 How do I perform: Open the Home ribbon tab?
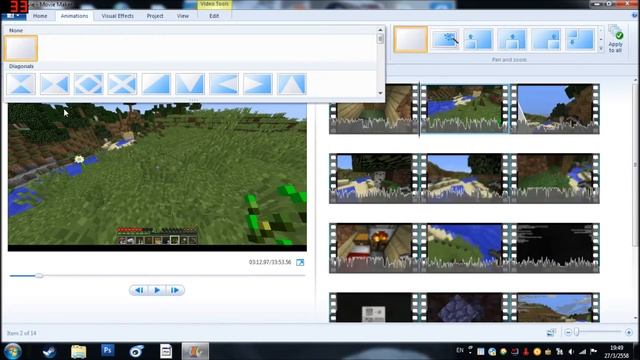coord(40,16)
